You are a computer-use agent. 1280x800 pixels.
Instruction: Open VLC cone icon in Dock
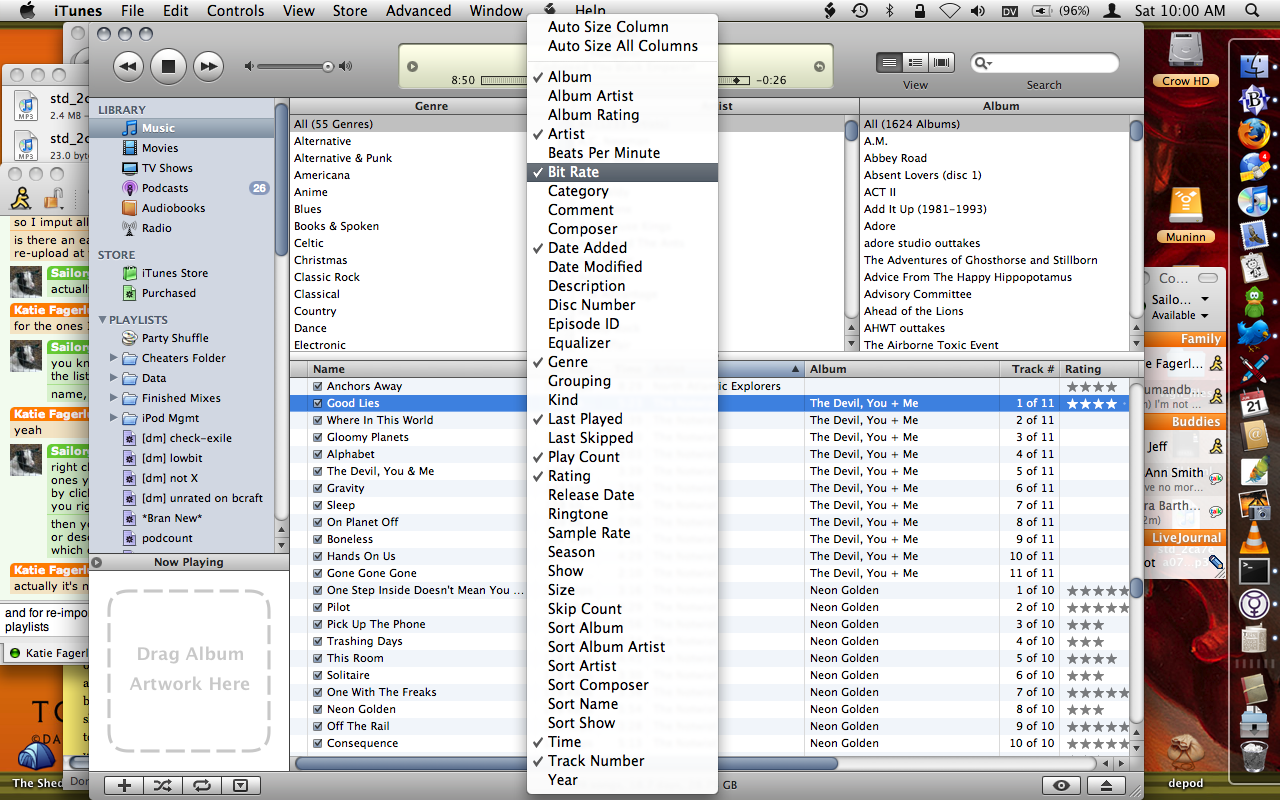coord(1253,537)
